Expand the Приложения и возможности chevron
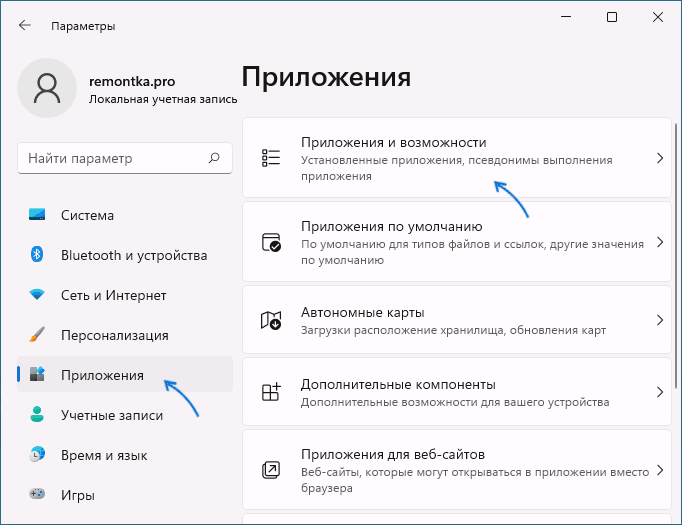Image resolution: width=682 pixels, height=525 pixels. click(x=660, y=158)
